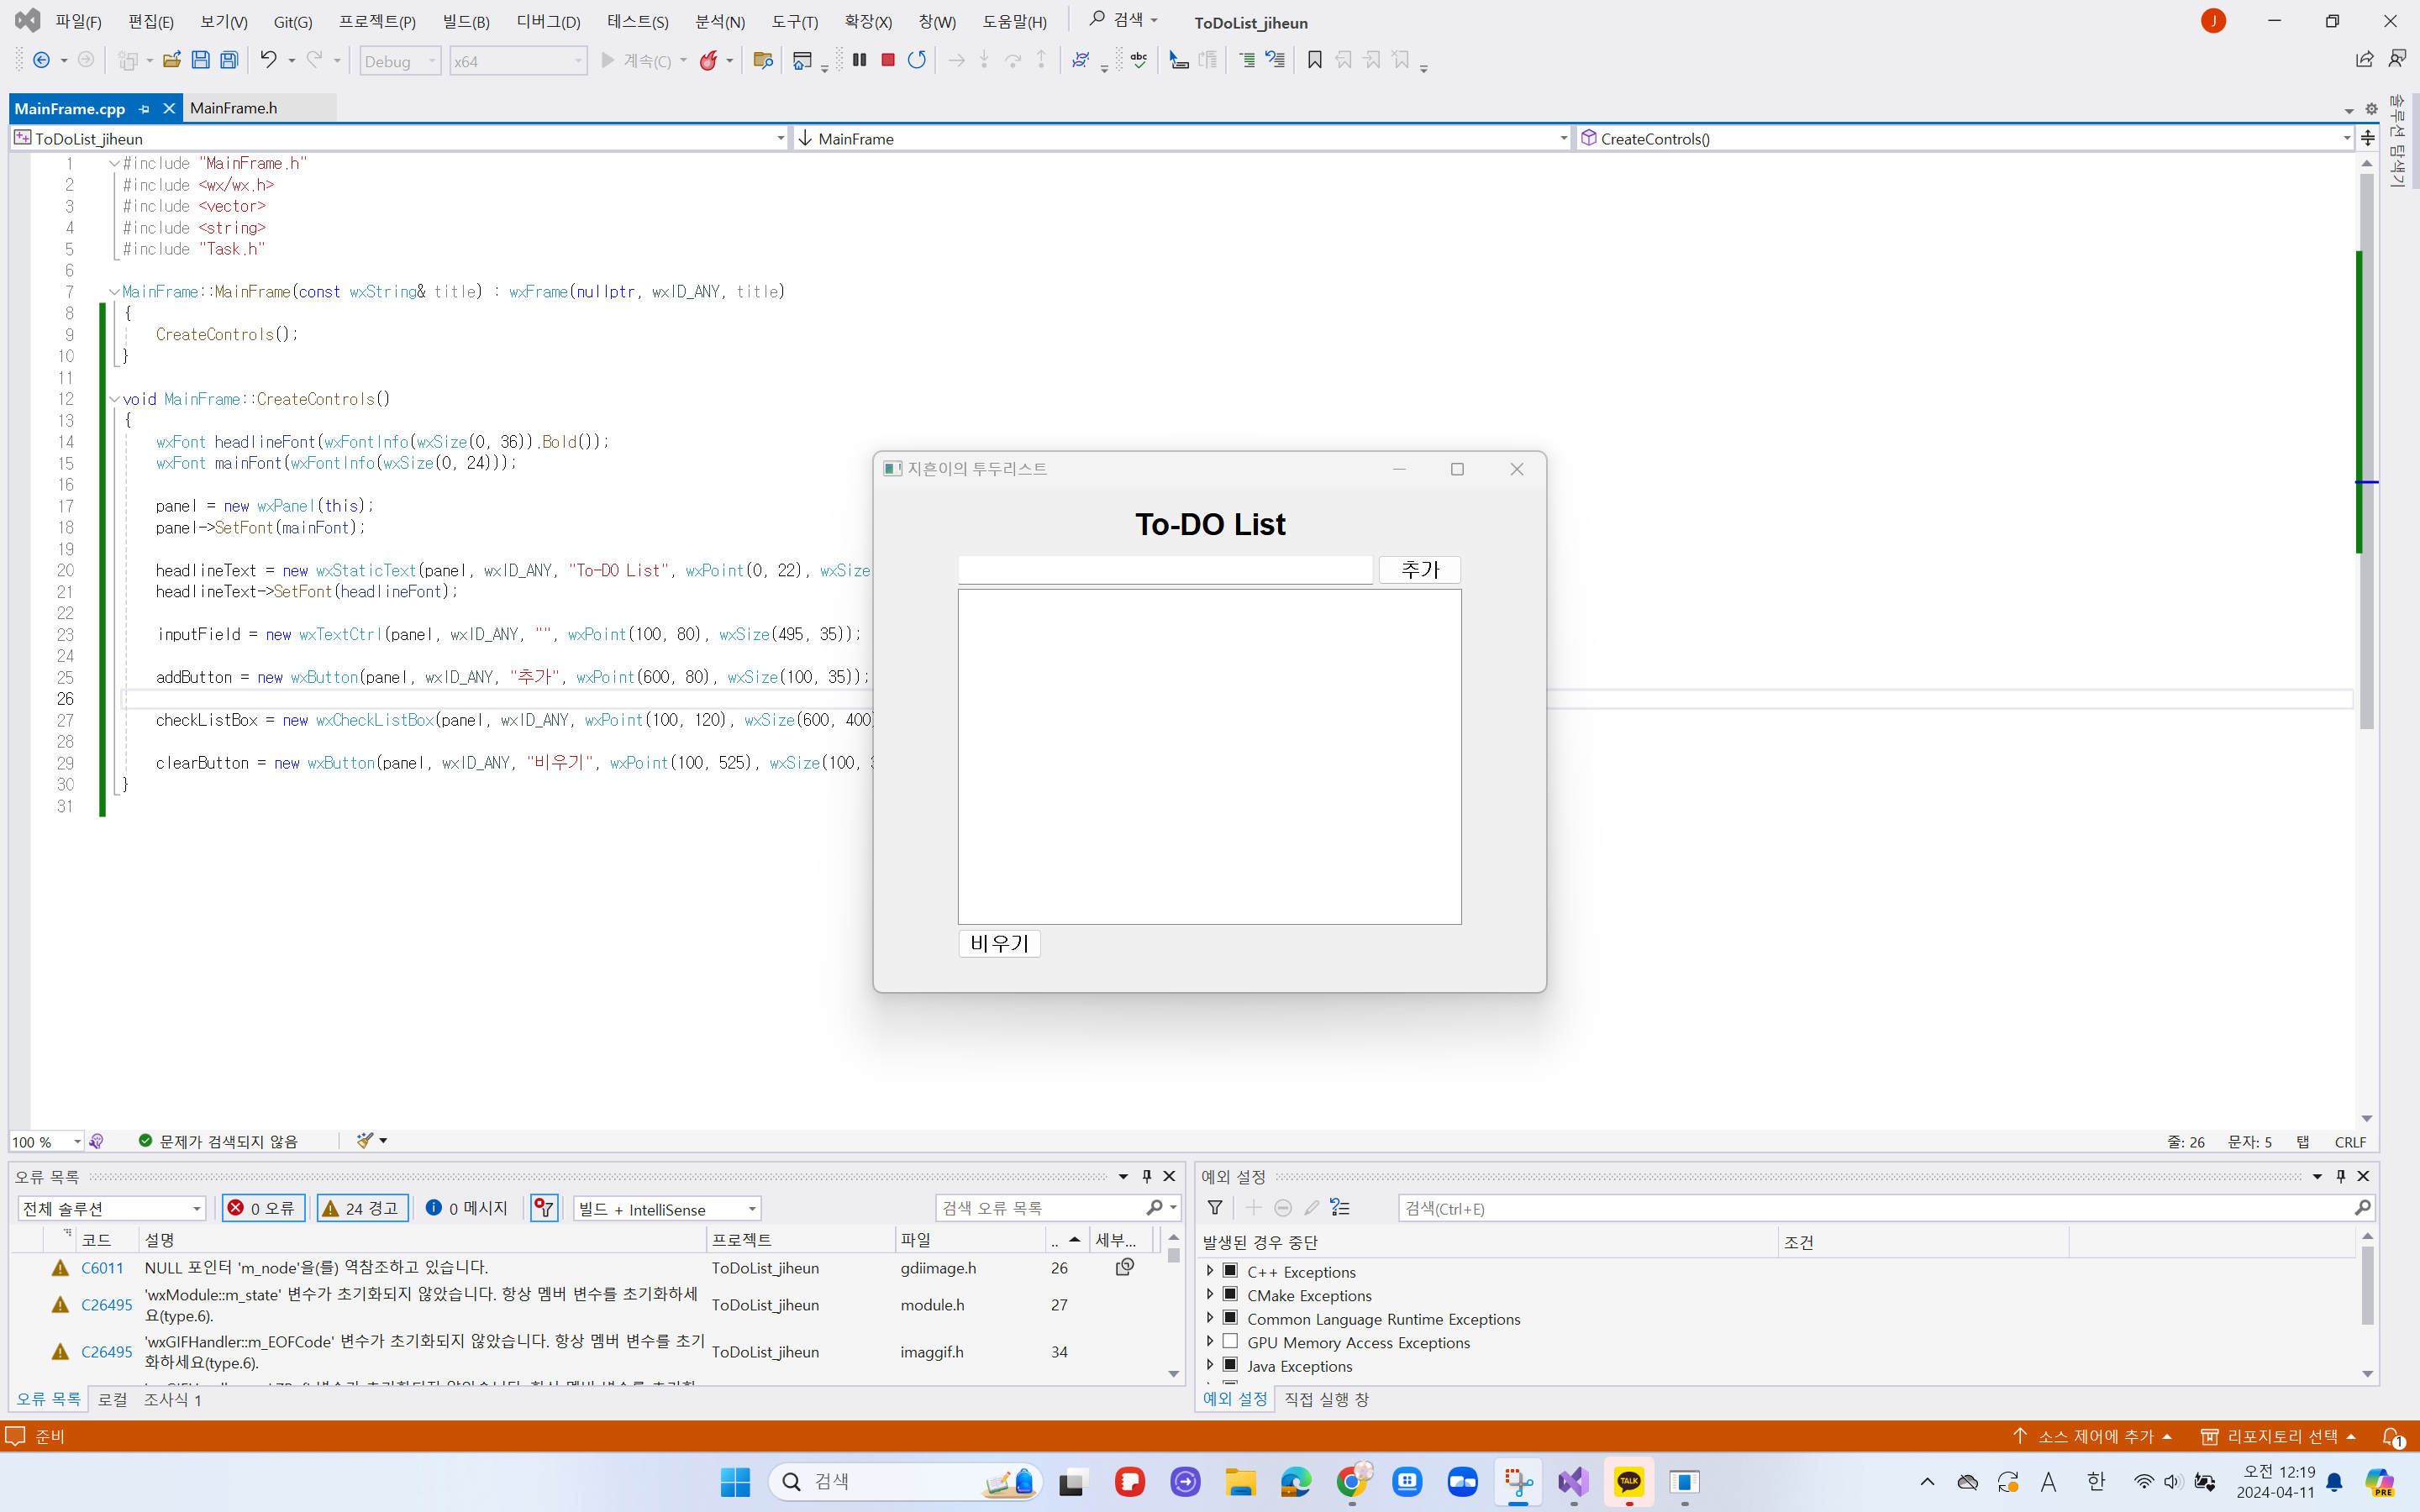Open the 디버그(D) menu
Image resolution: width=2420 pixels, height=1512 pixels.
548,22
